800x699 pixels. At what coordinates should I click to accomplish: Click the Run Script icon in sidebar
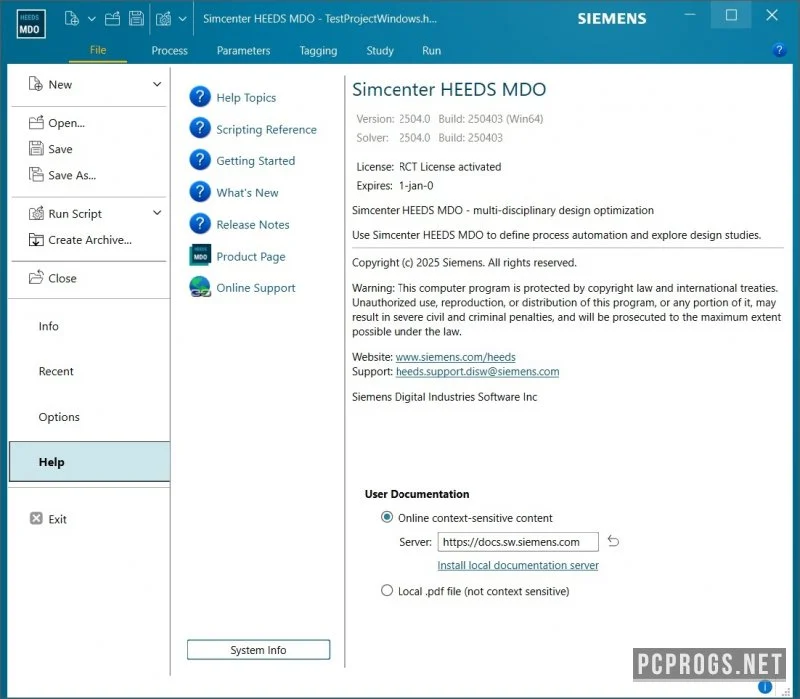[x=36, y=213]
